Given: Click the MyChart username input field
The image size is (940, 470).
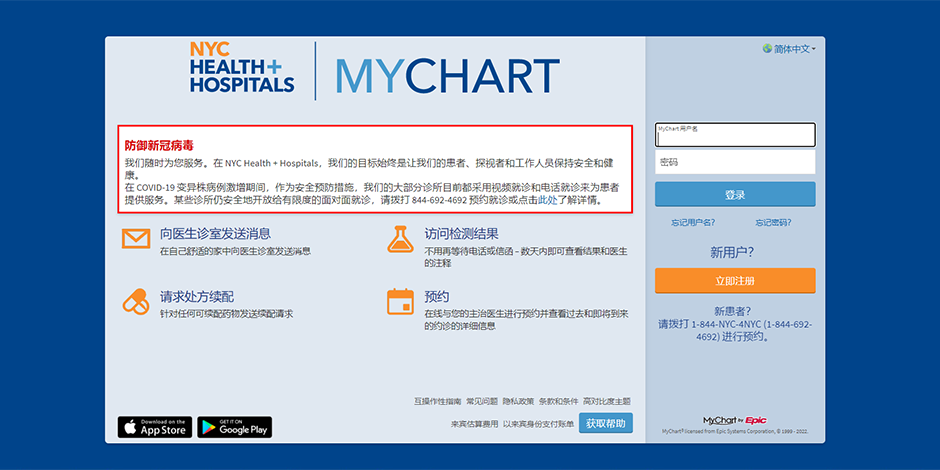Looking at the screenshot, I should coord(735,135).
